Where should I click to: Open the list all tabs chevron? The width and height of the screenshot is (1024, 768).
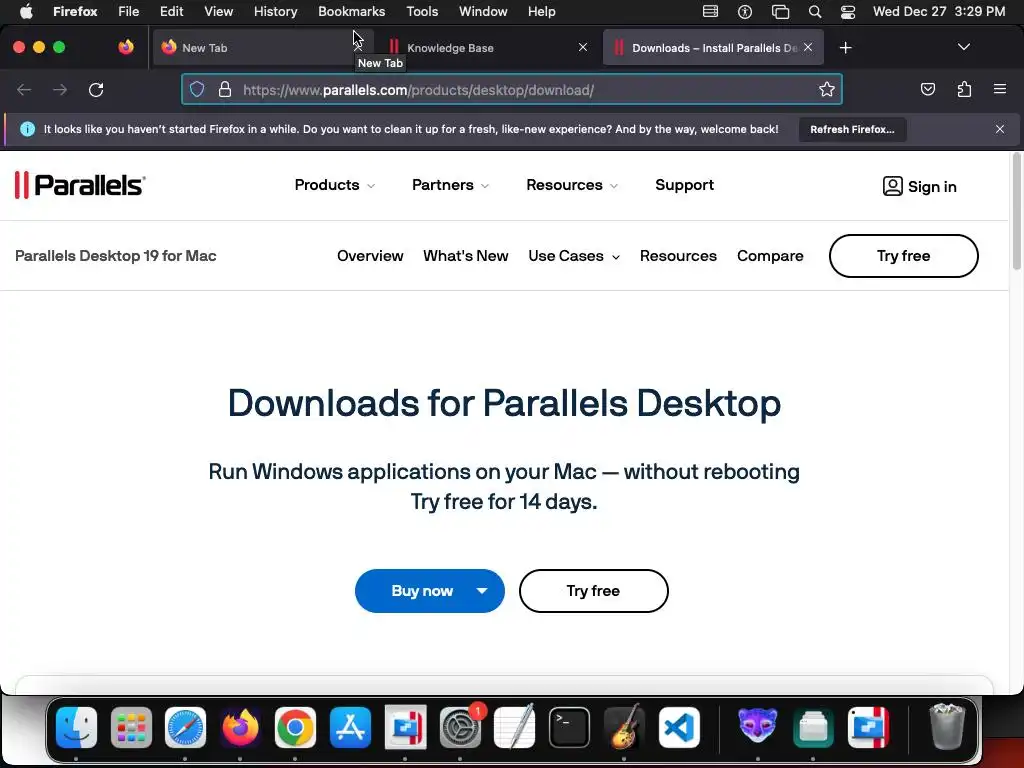pyautogui.click(x=963, y=47)
